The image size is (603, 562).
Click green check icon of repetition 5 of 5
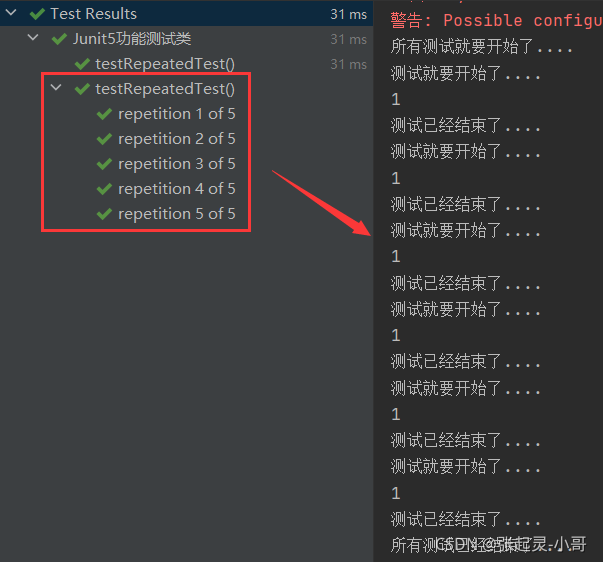point(105,214)
